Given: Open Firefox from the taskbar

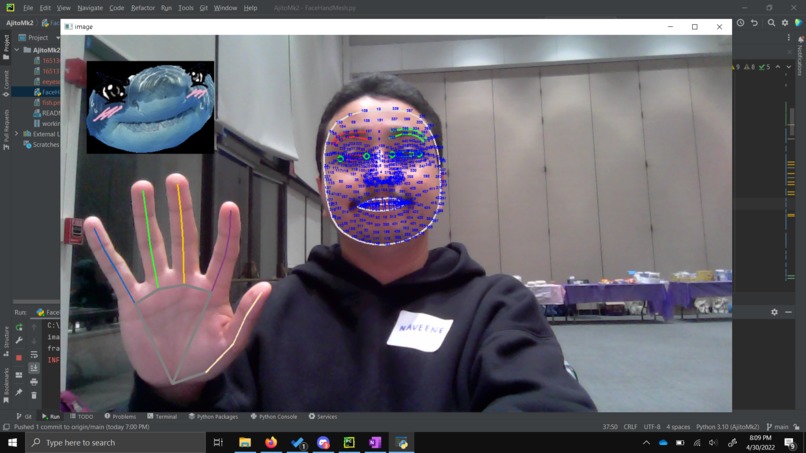Looking at the screenshot, I should (x=271, y=442).
